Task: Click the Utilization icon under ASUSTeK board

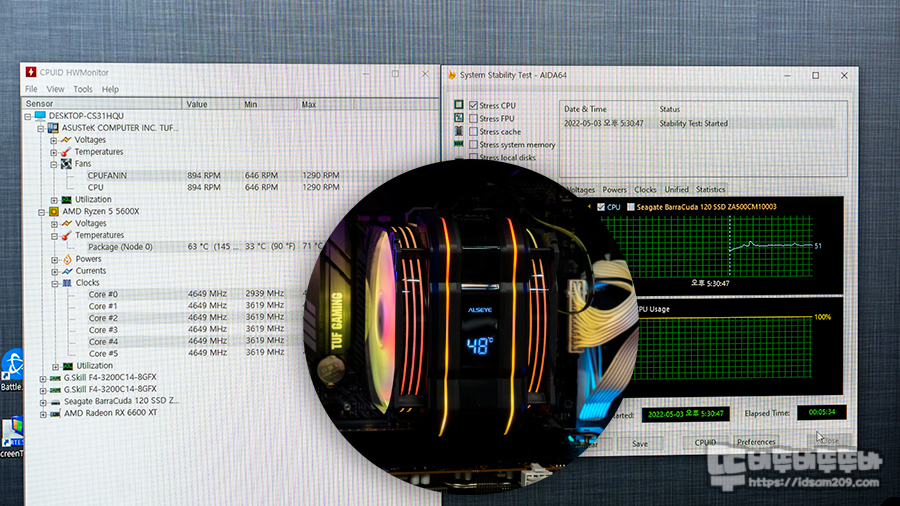Action: [67, 200]
